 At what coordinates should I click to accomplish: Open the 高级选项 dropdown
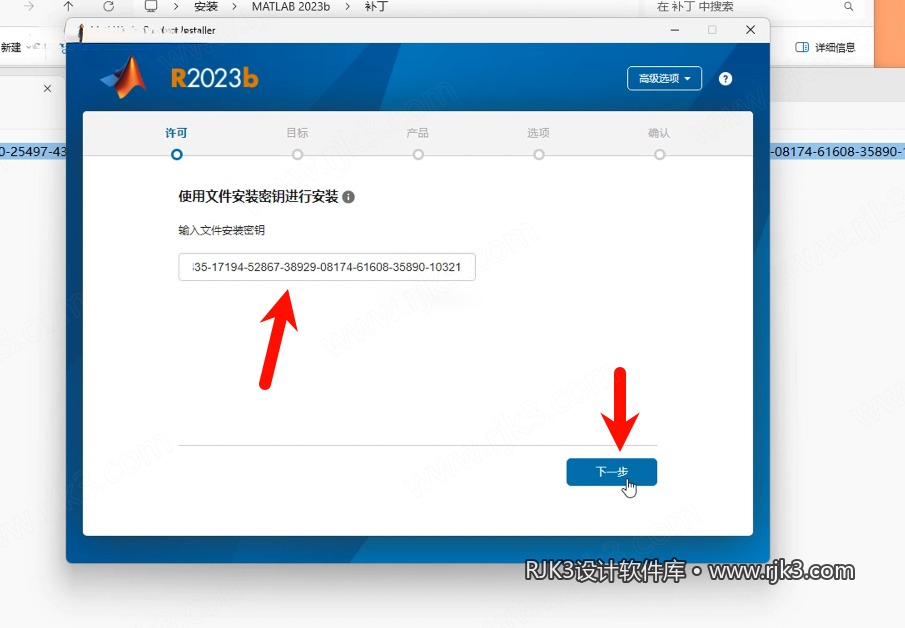click(664, 78)
